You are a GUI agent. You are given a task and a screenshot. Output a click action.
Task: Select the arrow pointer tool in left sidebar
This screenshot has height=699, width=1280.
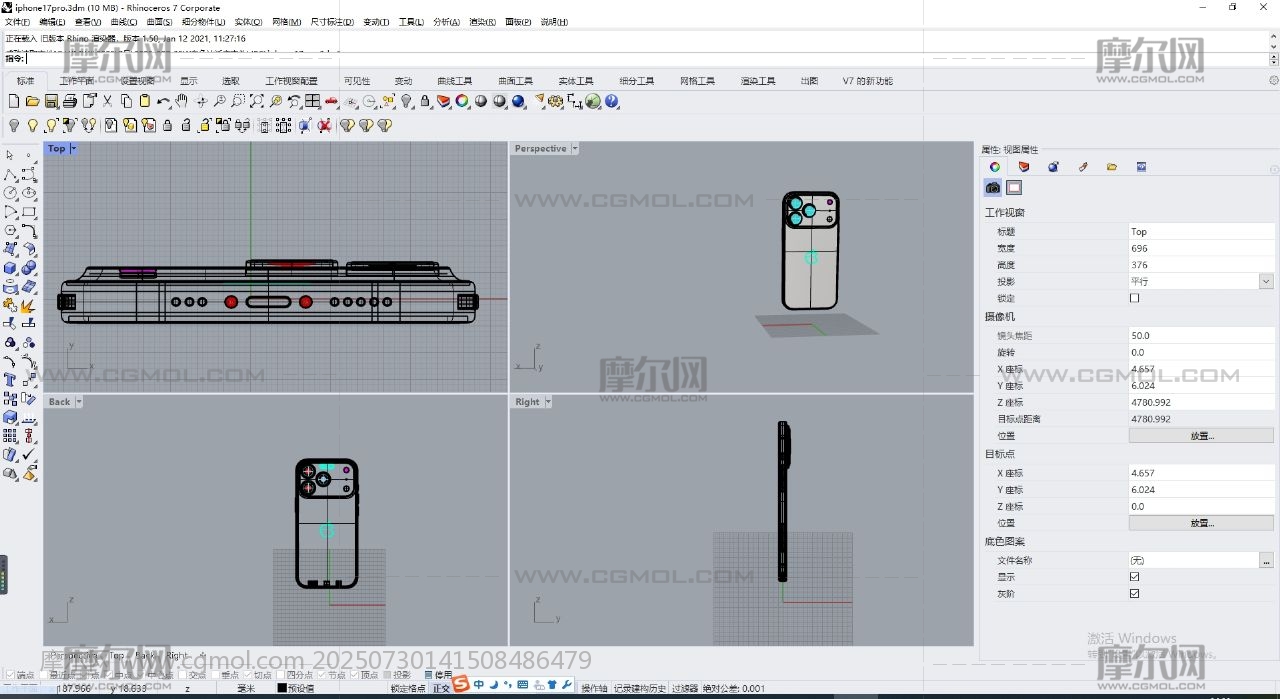(x=10, y=155)
